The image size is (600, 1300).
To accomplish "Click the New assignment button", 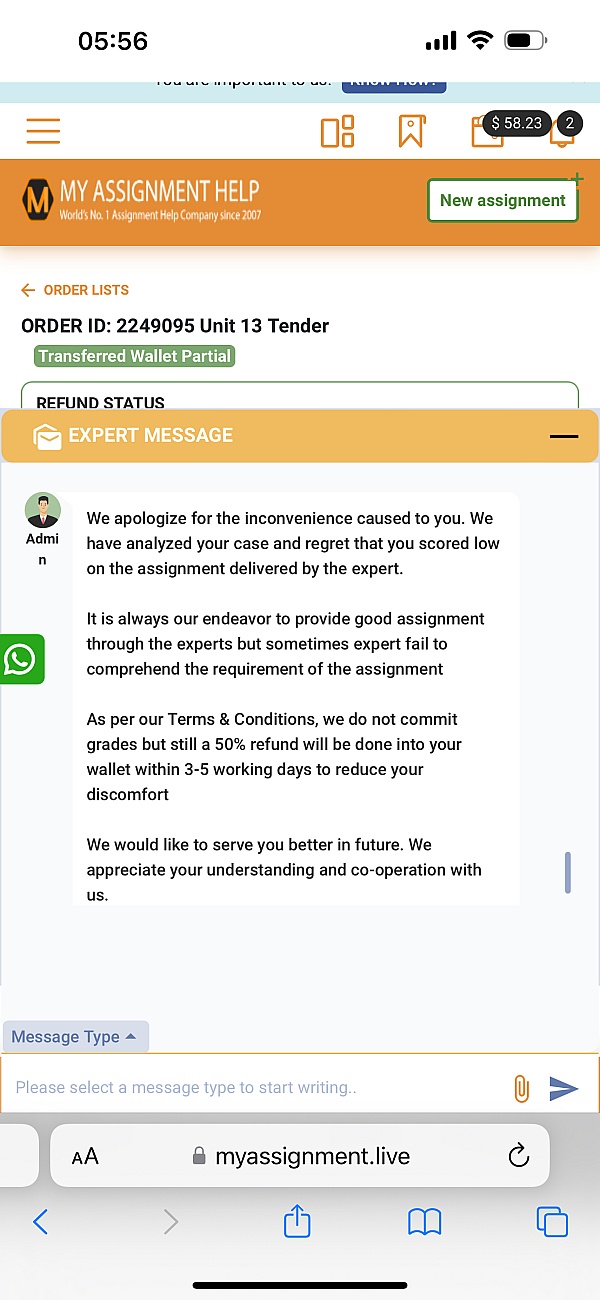I will [x=502, y=200].
